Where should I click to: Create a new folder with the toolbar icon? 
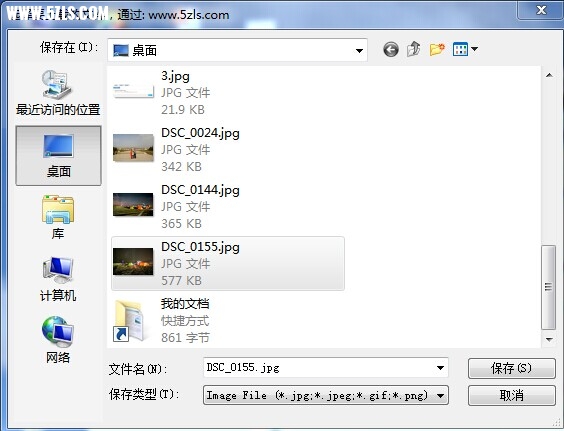coord(437,49)
